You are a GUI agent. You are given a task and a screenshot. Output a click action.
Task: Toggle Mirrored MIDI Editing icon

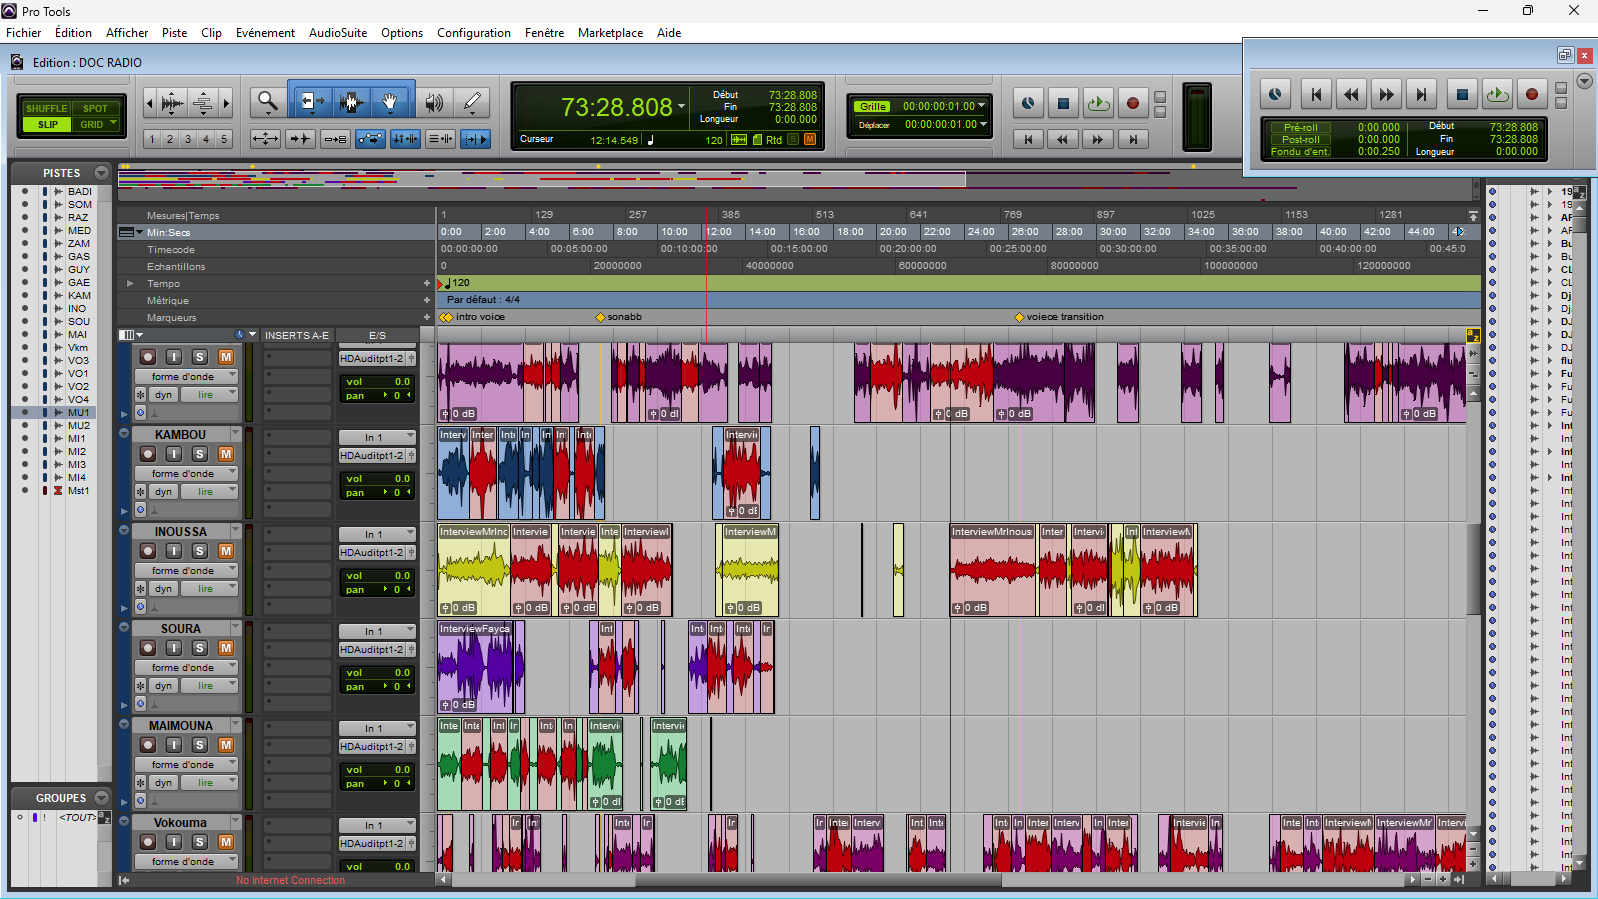[335, 139]
